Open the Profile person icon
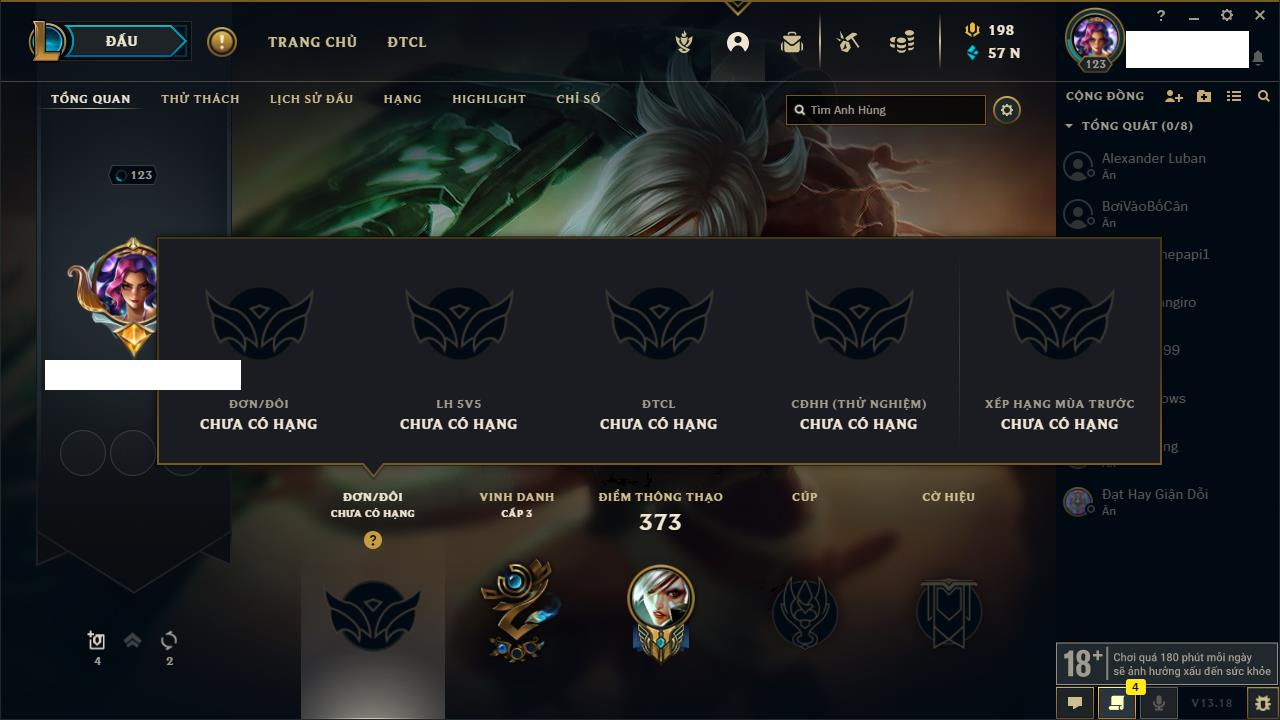The height and width of the screenshot is (720, 1280). (x=738, y=42)
